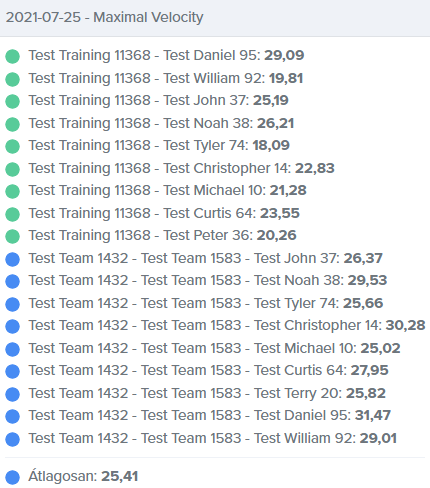Click green dot beside Training Daniel 95 entry
Viewport: 430px width, 488px height.
click(12, 56)
